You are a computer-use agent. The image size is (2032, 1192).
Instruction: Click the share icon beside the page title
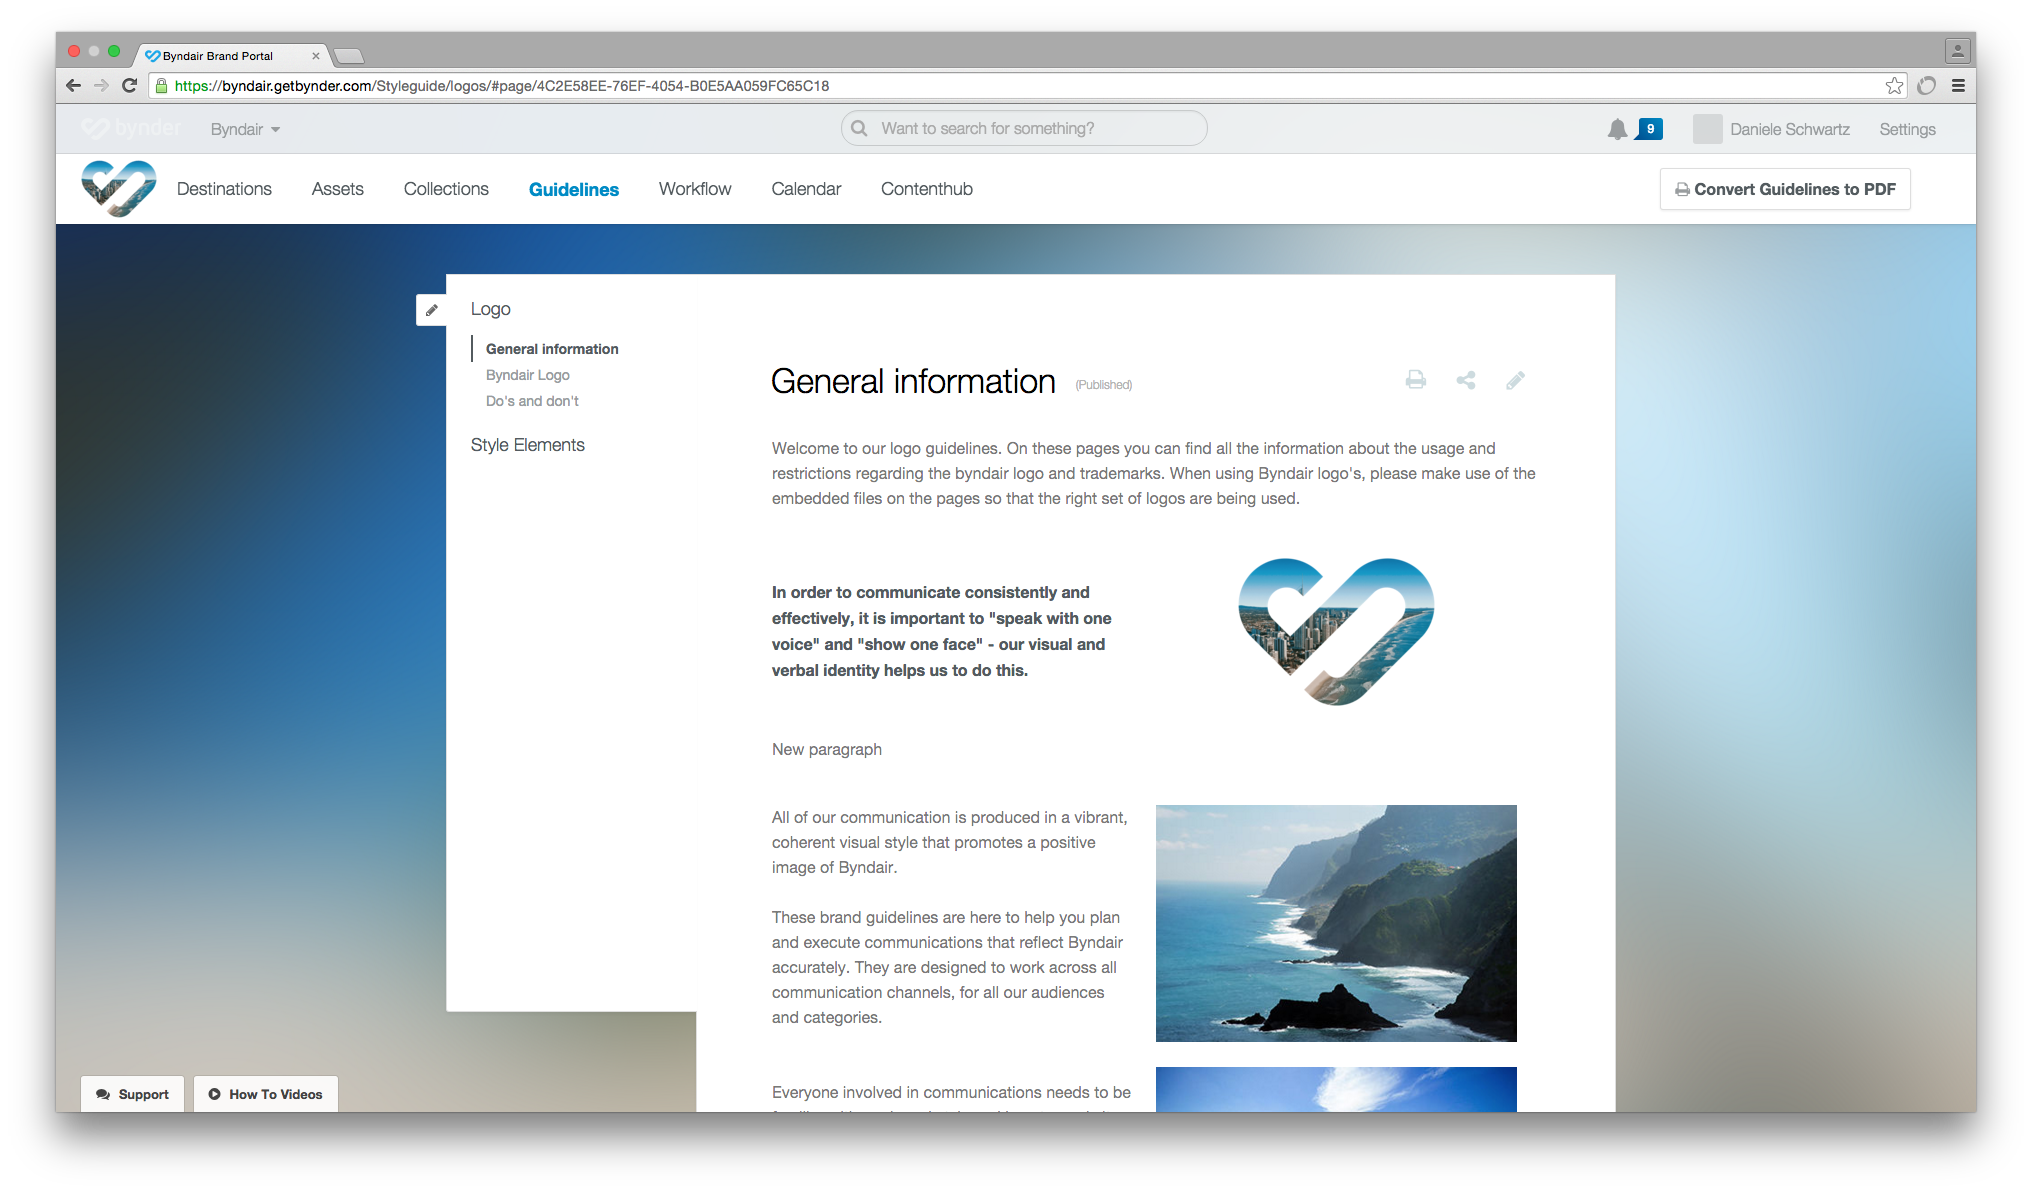[1466, 380]
